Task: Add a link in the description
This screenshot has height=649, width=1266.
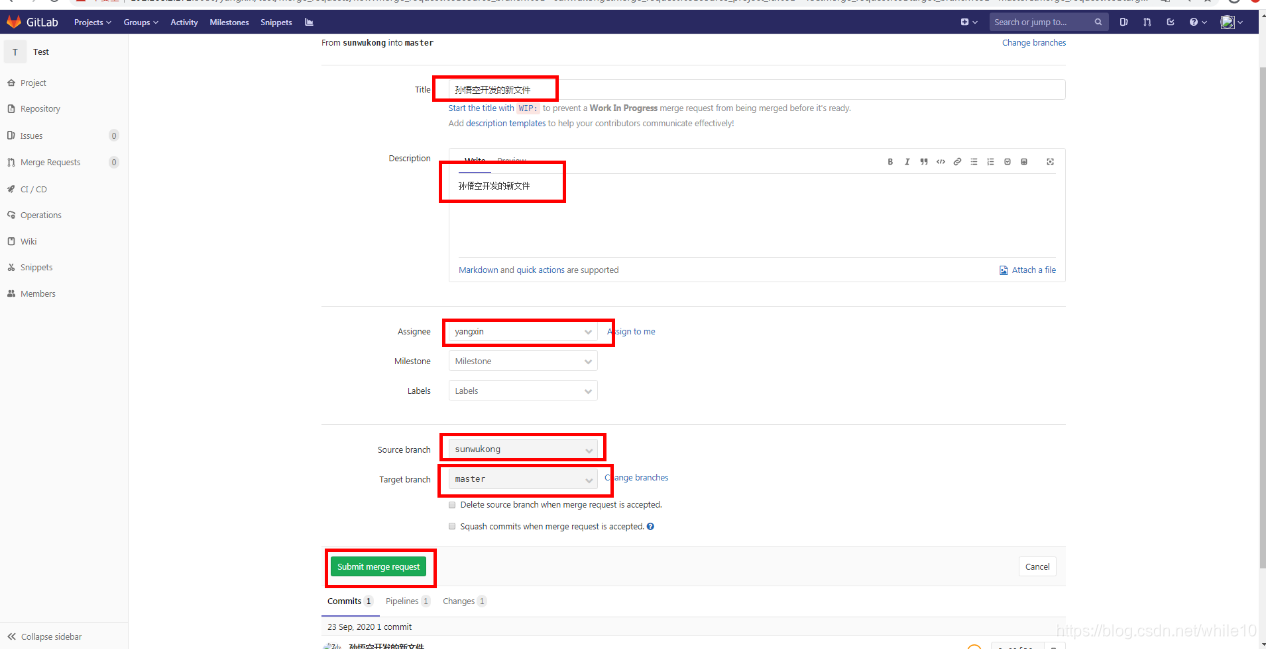Action: click(957, 161)
